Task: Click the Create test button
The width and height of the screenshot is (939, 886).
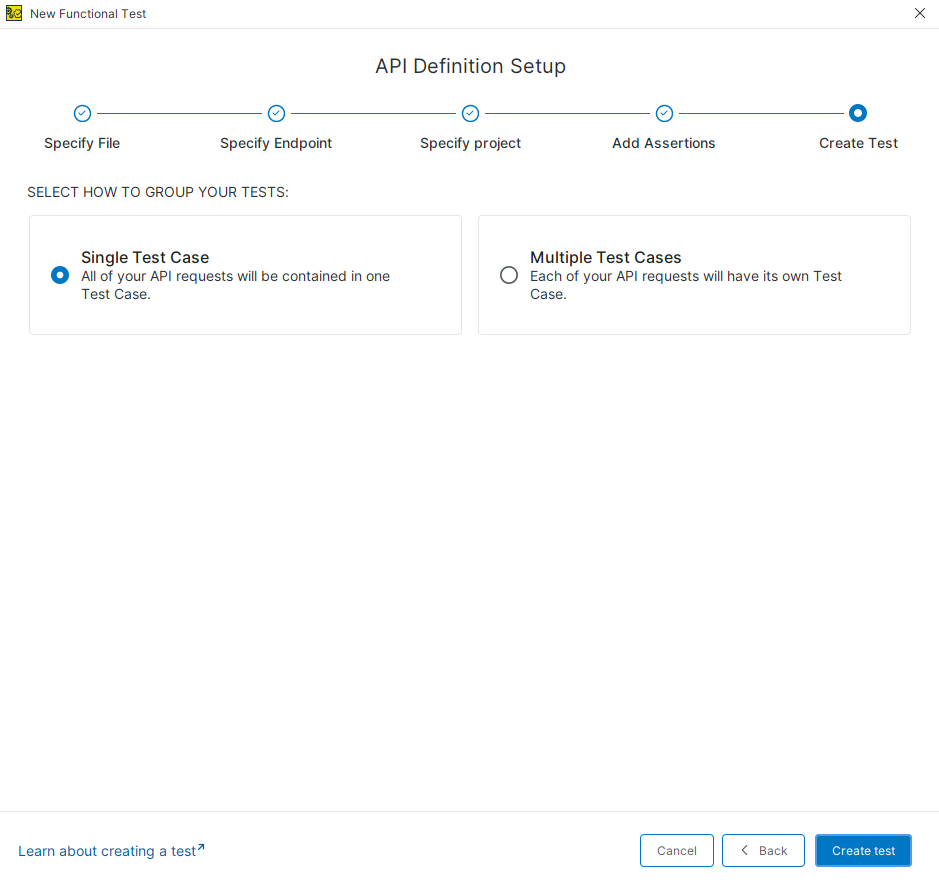Action: click(863, 850)
